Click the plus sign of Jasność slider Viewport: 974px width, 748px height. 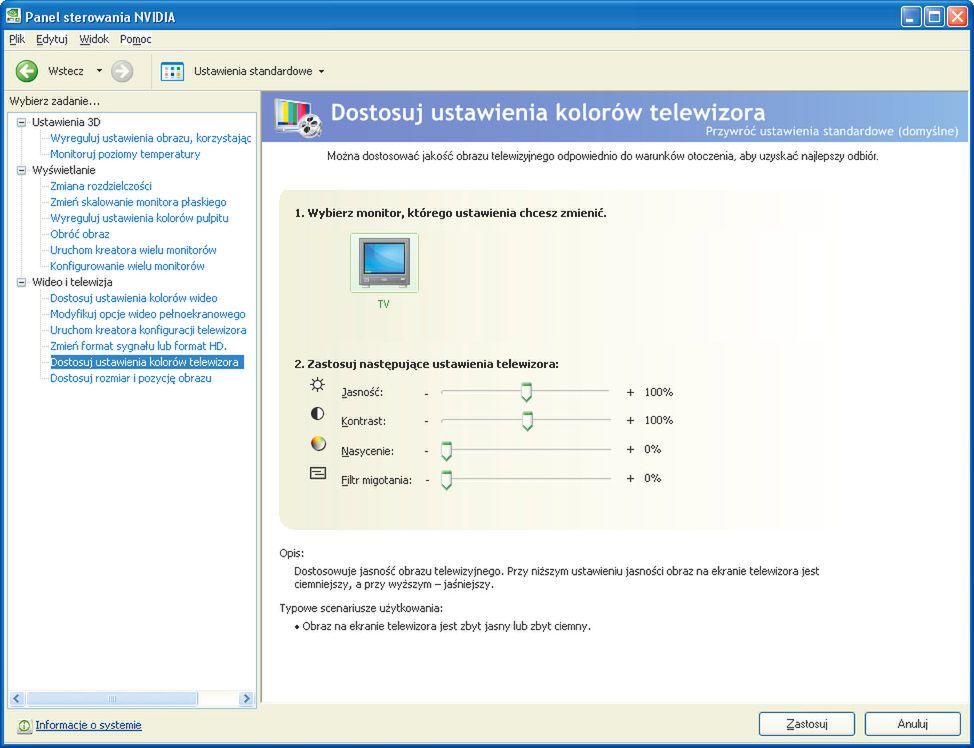click(x=630, y=392)
